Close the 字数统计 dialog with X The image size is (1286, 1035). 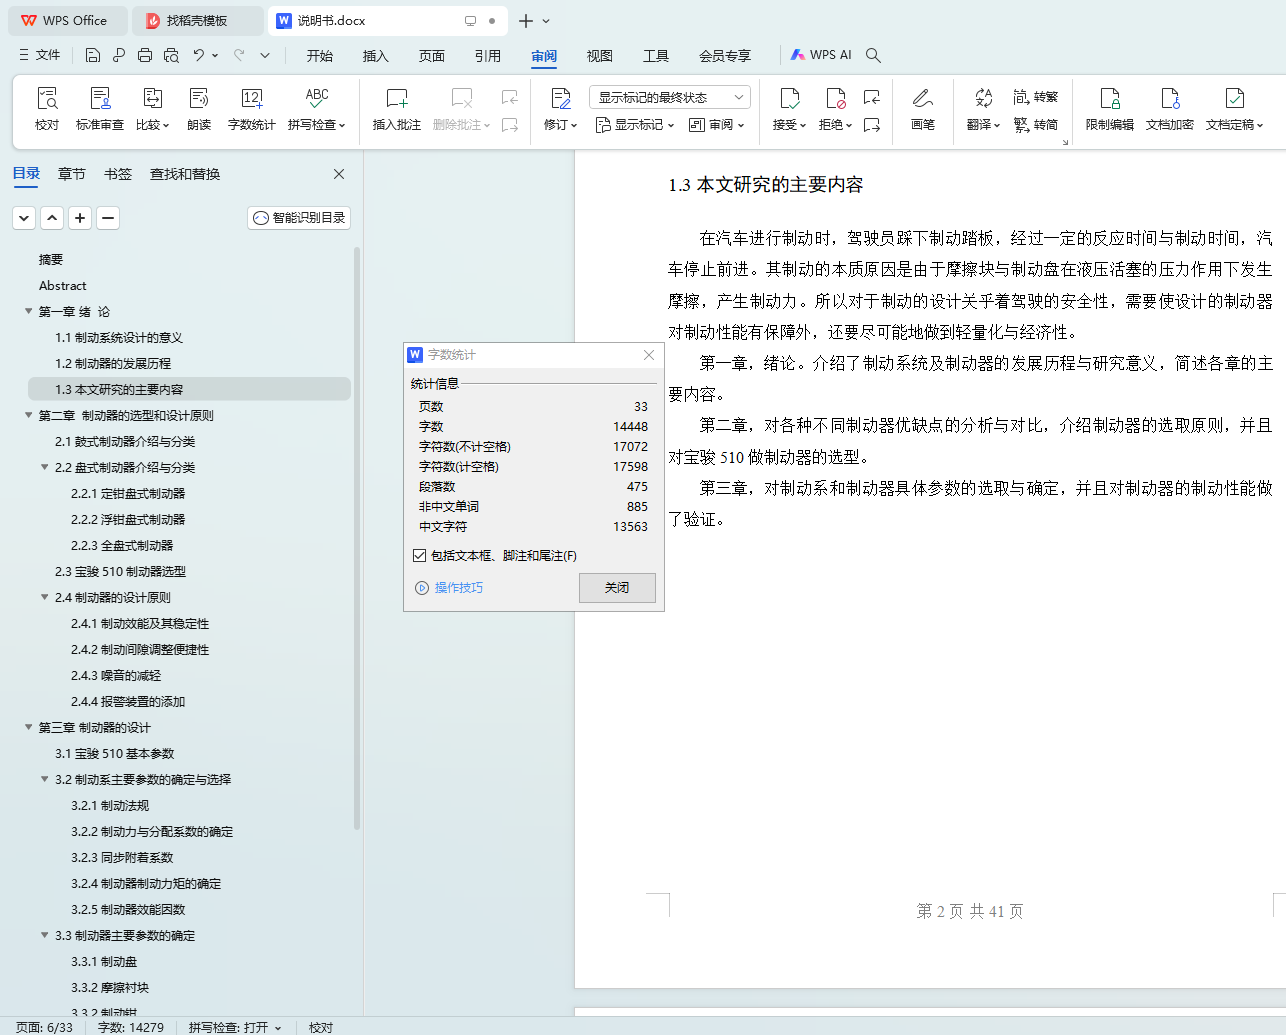(x=649, y=355)
